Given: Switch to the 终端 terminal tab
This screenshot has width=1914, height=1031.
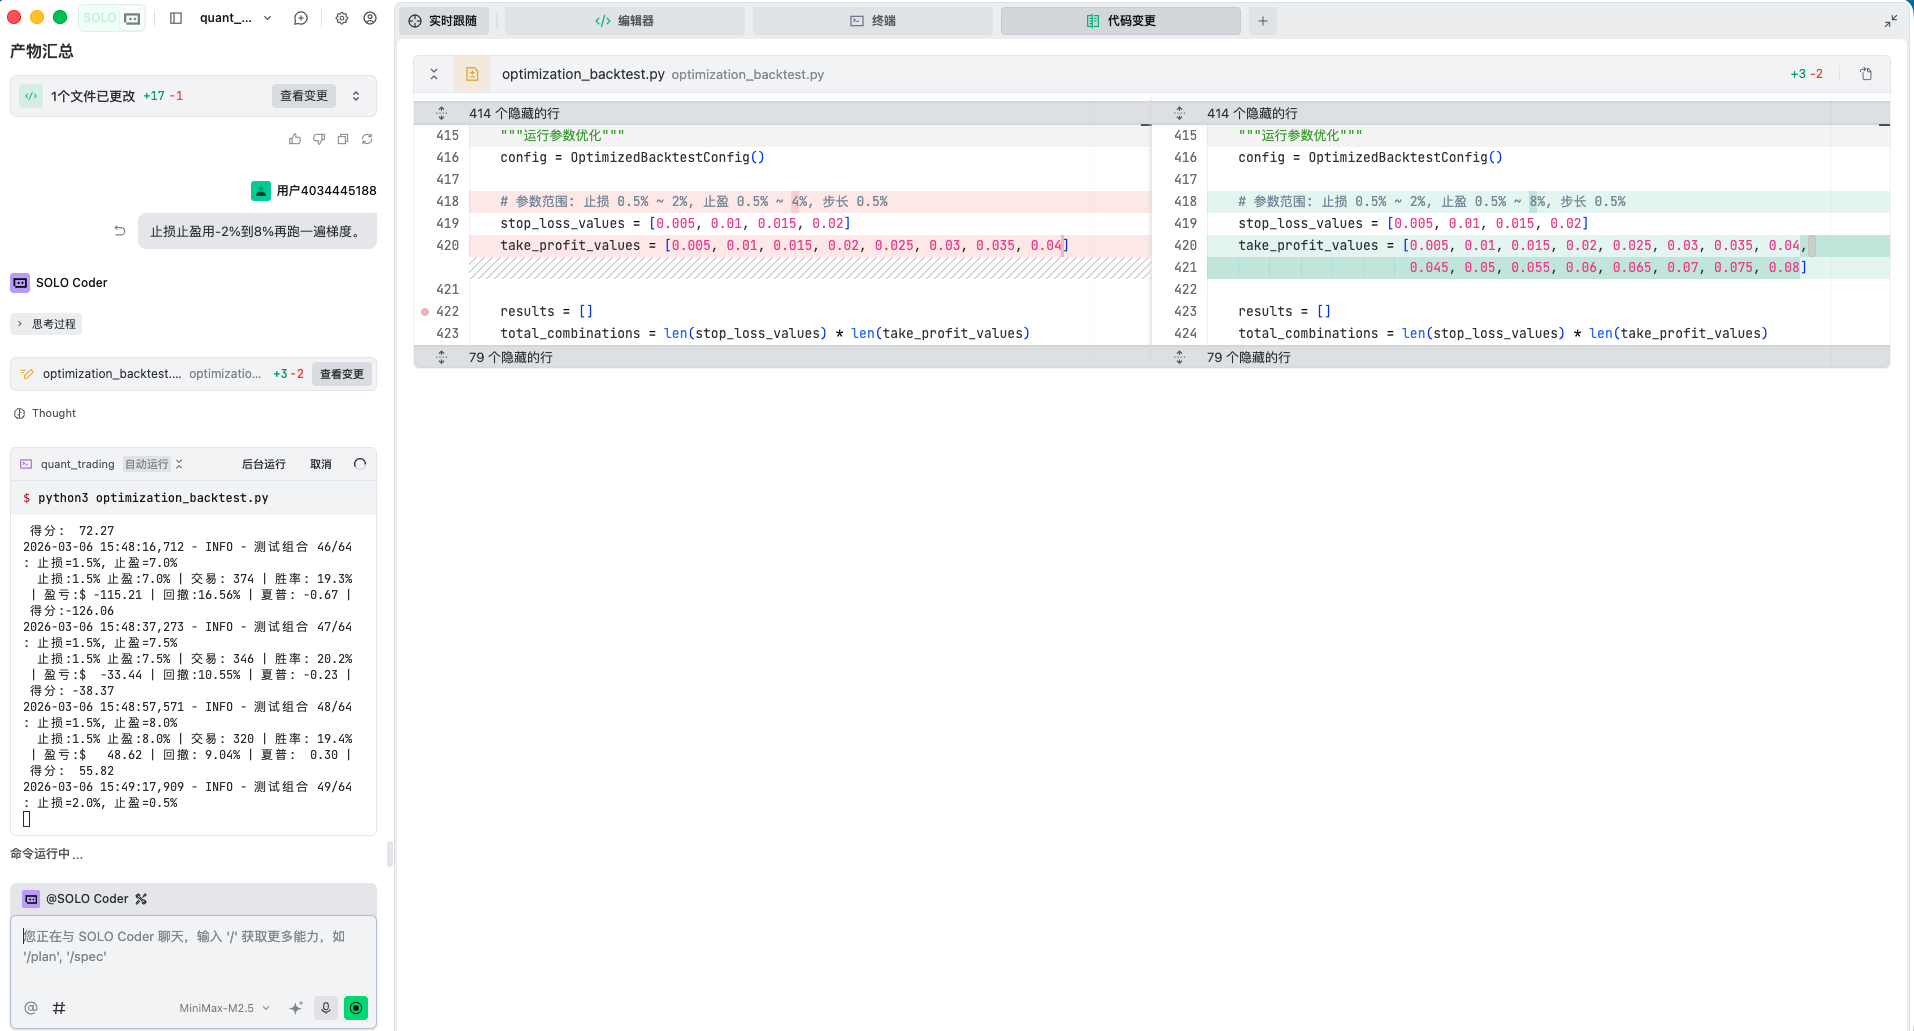Looking at the screenshot, I should pos(872,21).
